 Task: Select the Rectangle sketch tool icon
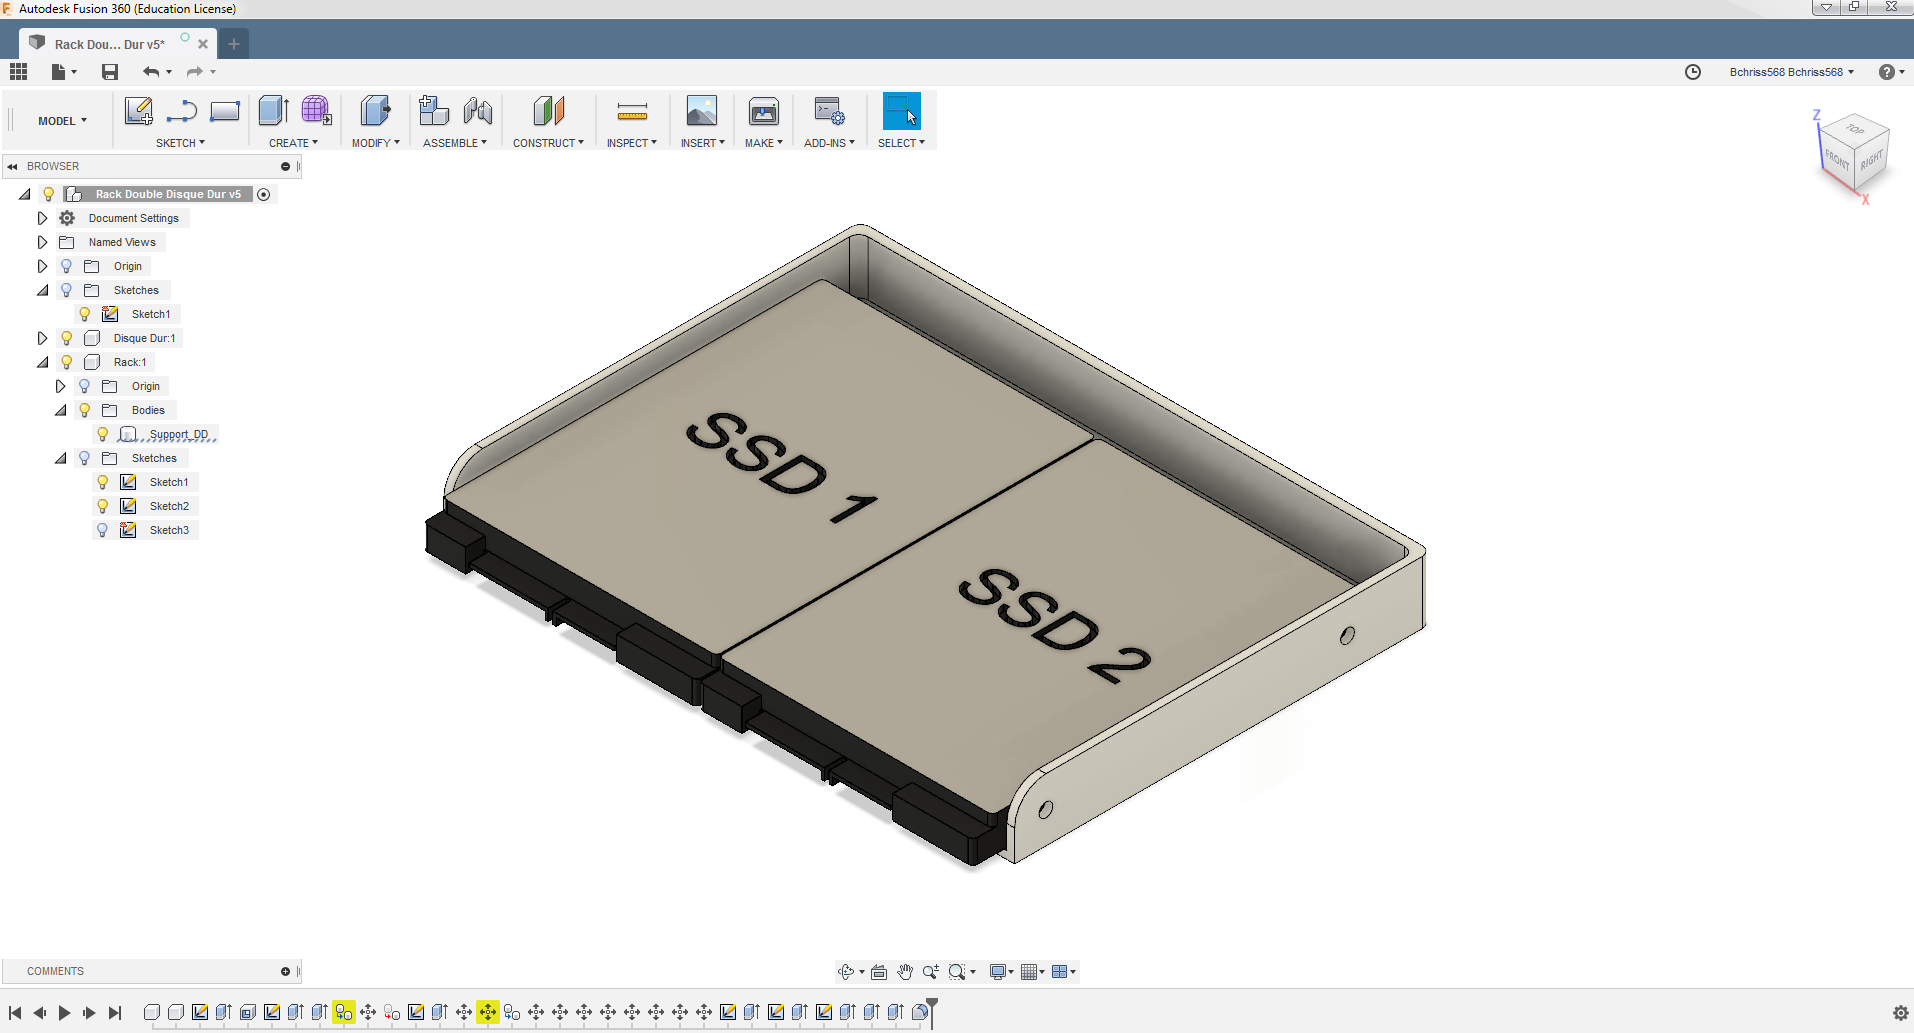[225, 111]
